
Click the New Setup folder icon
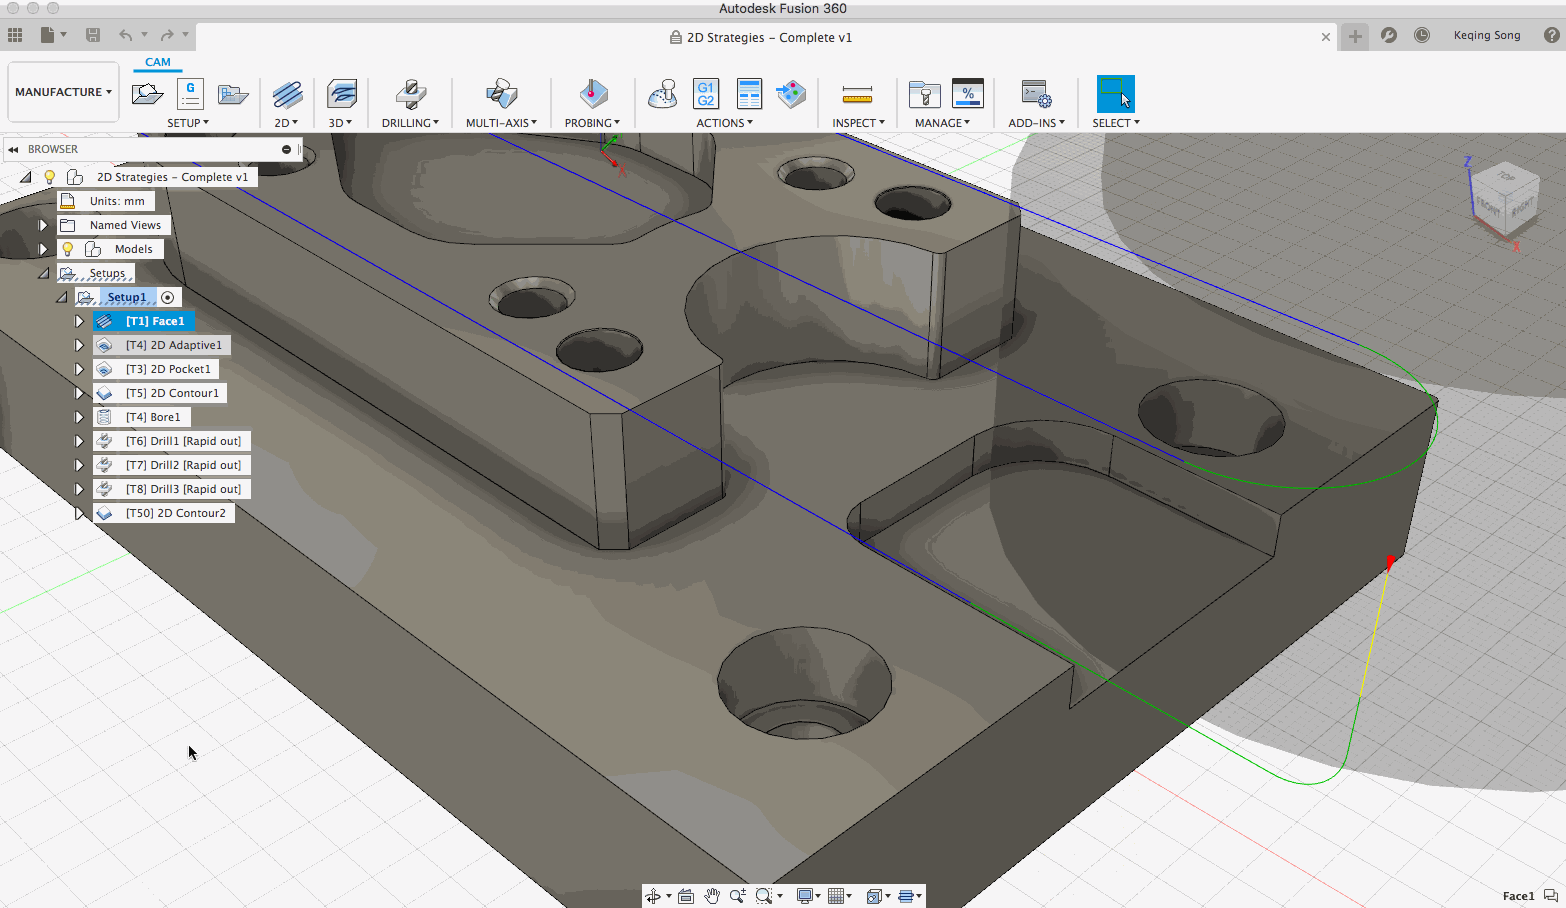coord(147,94)
